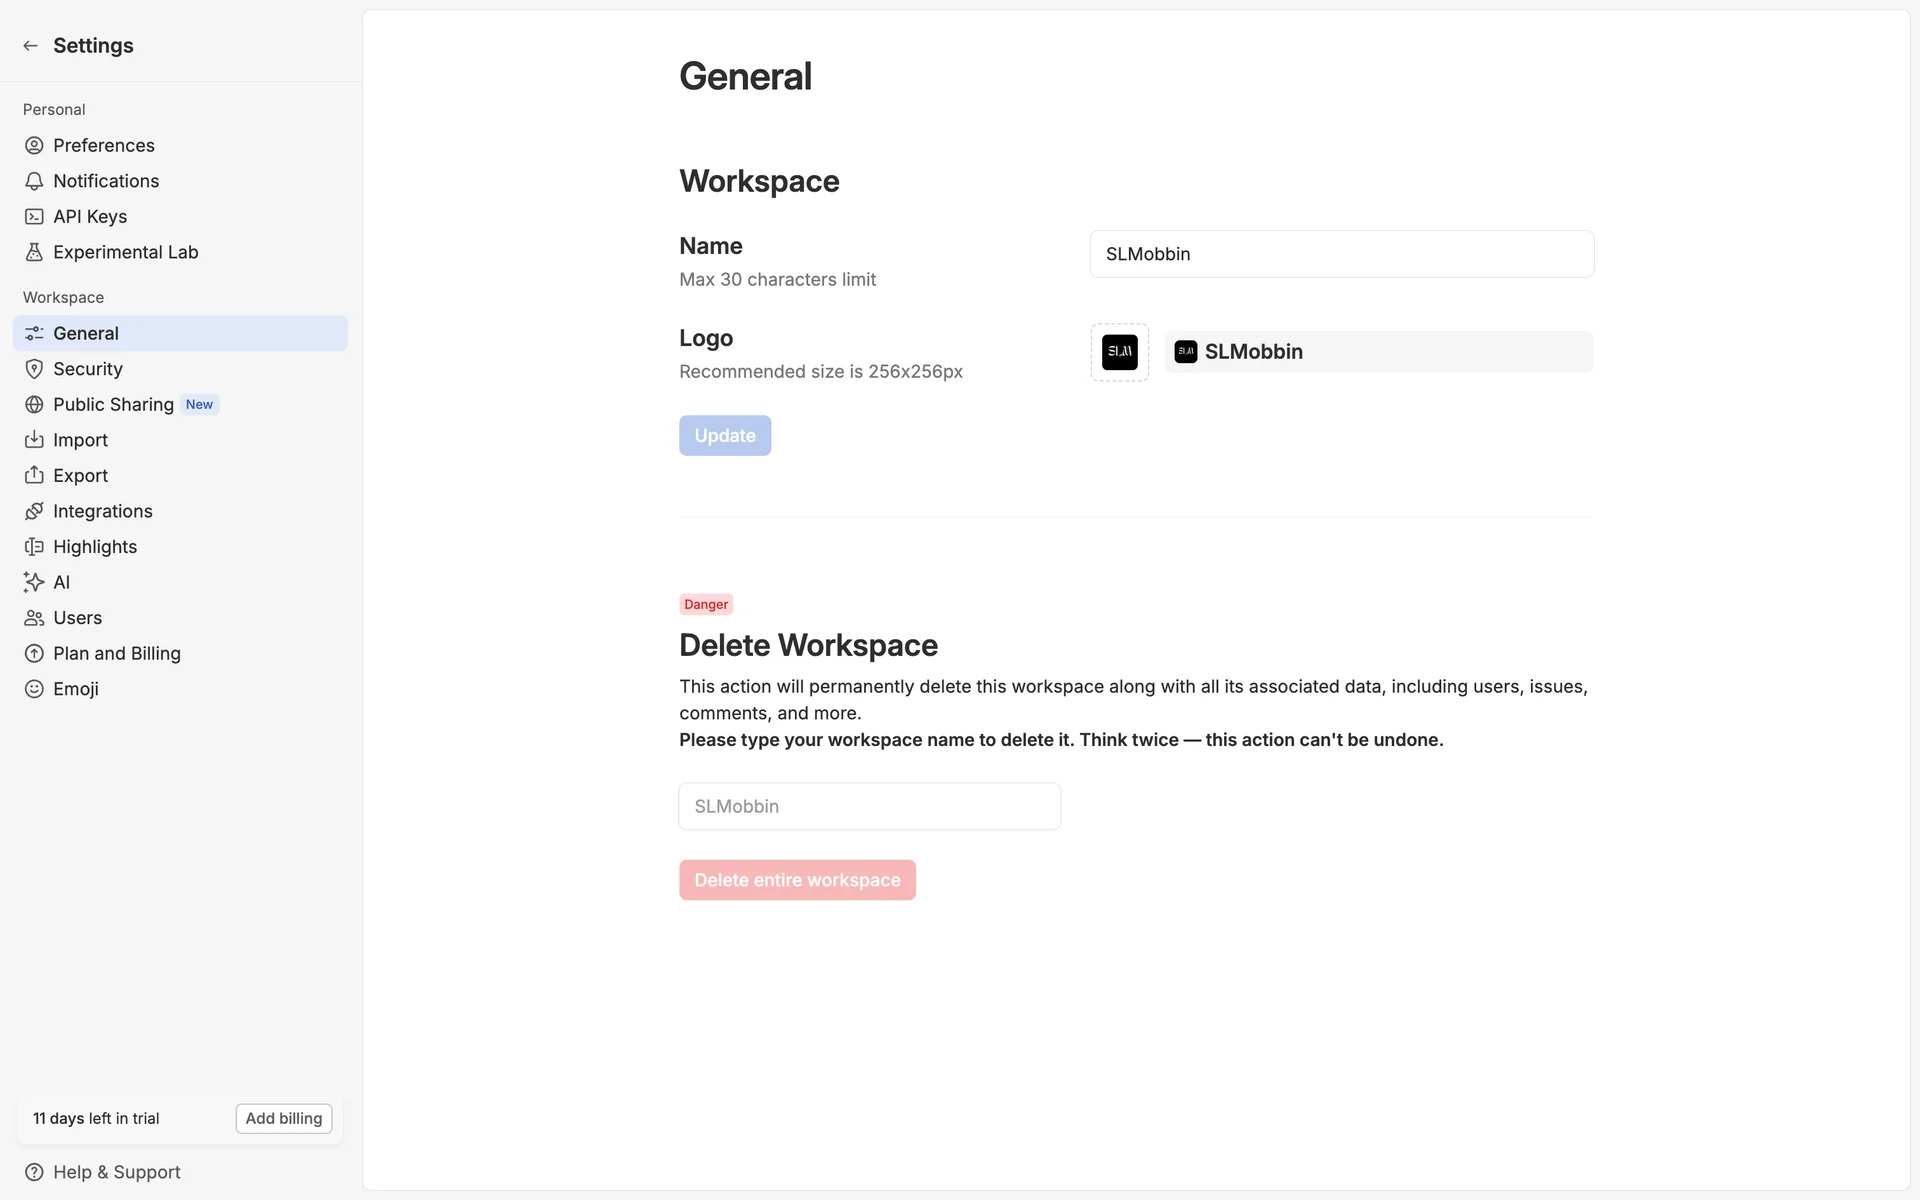Click the Security shield icon
This screenshot has height=1200, width=1920.
34,369
